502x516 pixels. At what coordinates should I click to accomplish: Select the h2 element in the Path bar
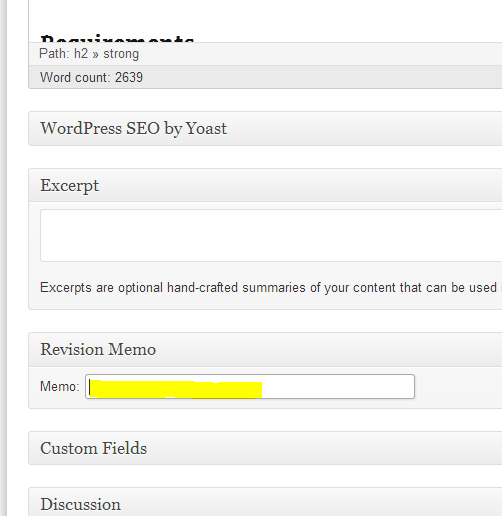[x=81, y=53]
